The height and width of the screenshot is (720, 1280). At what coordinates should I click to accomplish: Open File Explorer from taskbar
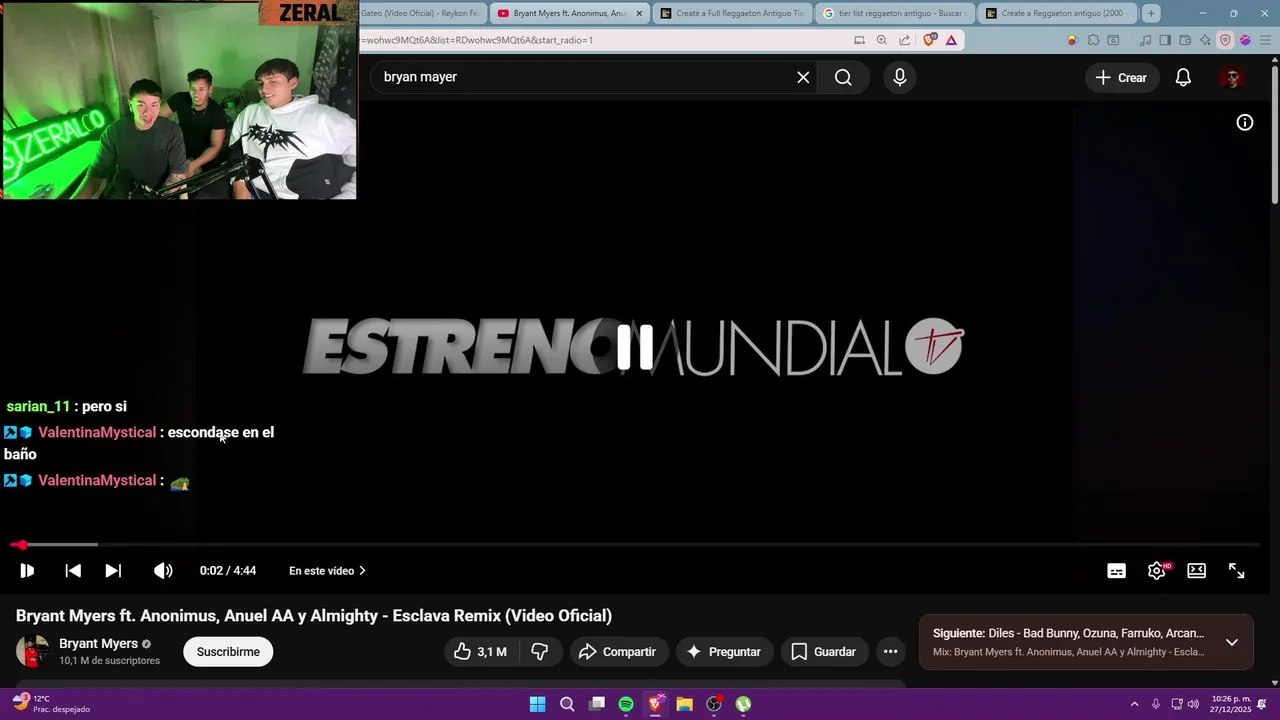(685, 704)
